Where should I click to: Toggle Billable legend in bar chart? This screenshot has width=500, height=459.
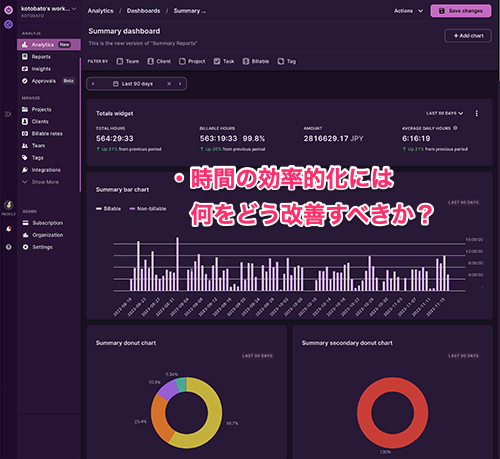[x=108, y=209]
